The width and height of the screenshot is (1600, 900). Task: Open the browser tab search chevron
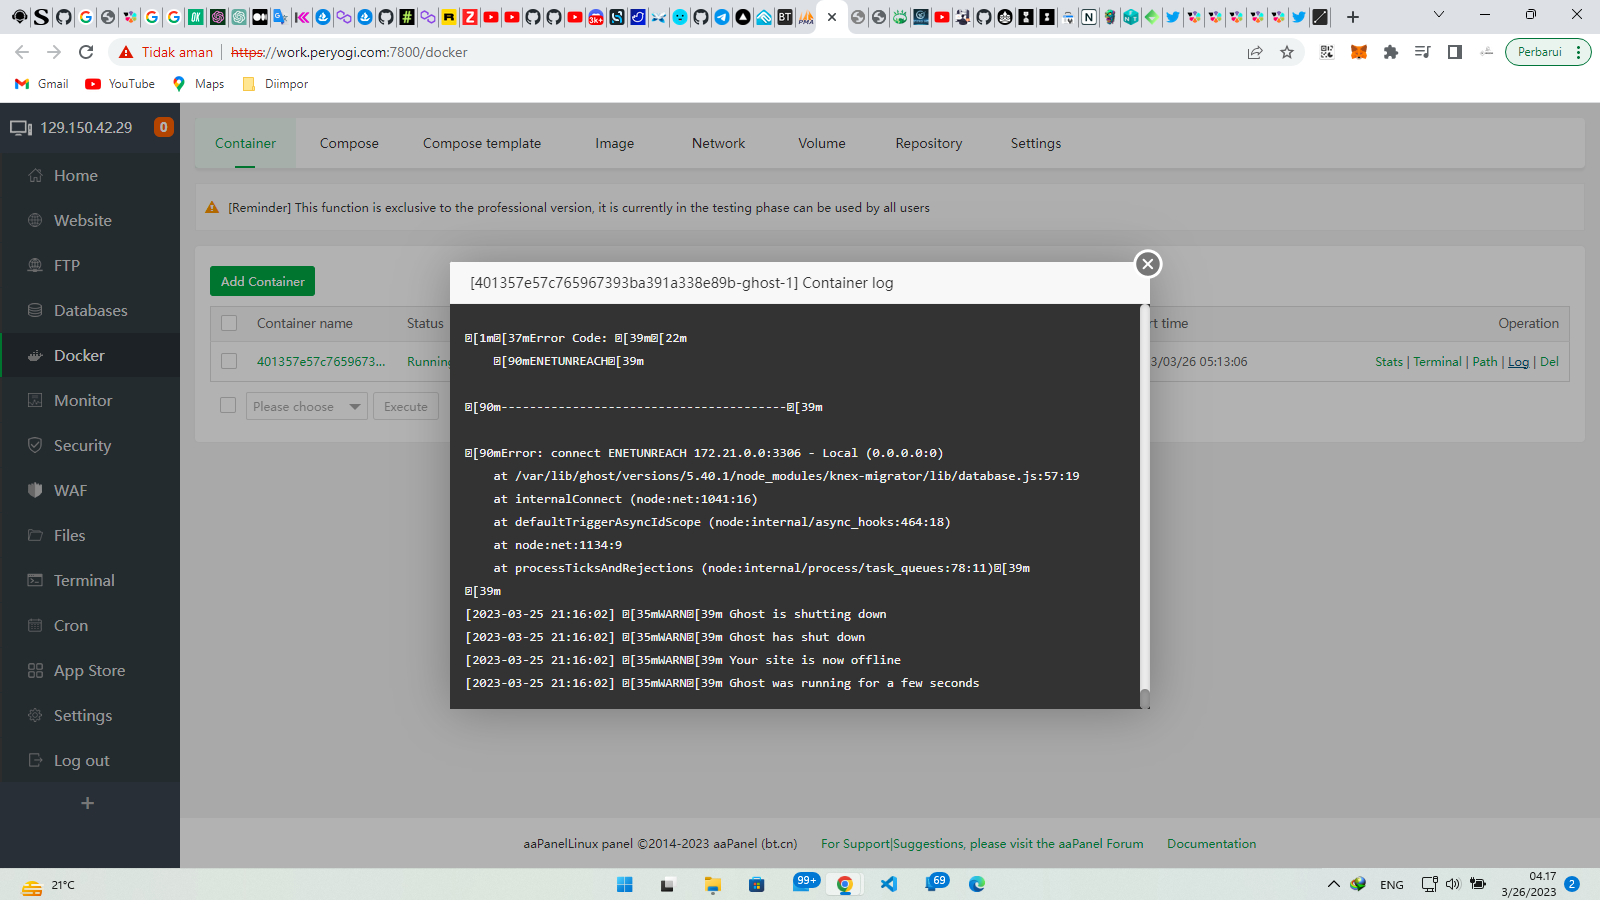tap(1438, 15)
